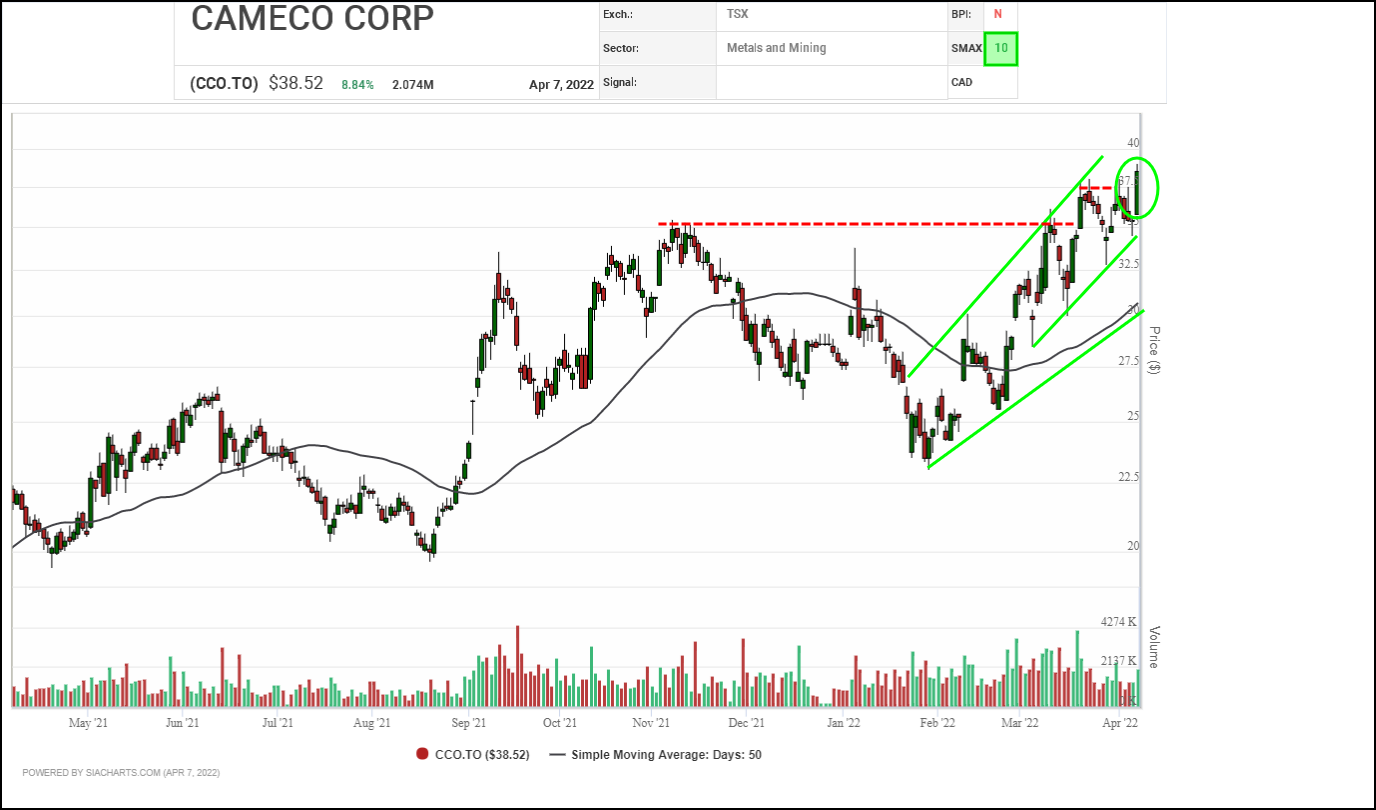Screen dimensions: 1376x810
Task: Click the Dec '21 axis label
Action: (x=746, y=722)
